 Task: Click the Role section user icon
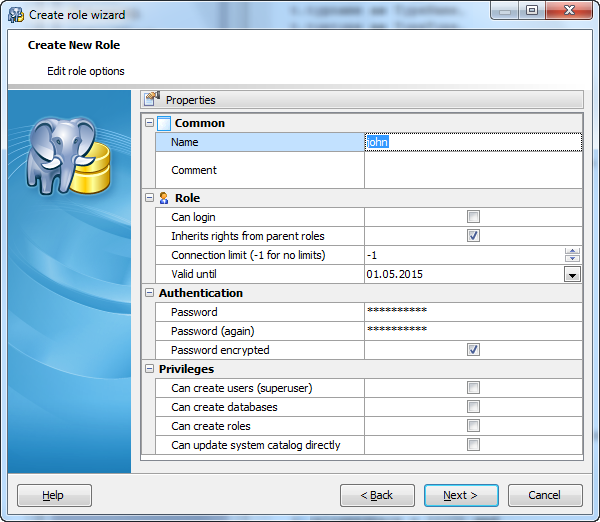click(164, 198)
